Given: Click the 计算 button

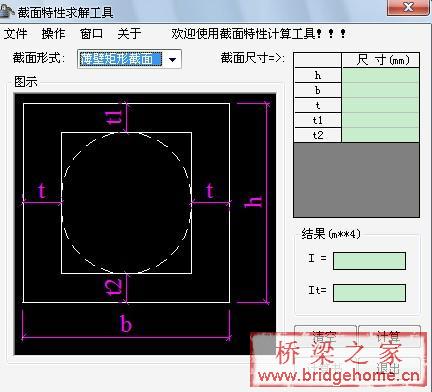Looking at the screenshot, I should [389, 337].
